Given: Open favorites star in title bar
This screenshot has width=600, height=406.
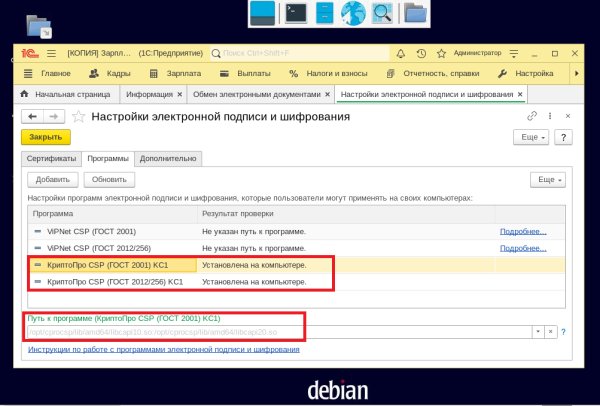Looking at the screenshot, I should (441, 54).
